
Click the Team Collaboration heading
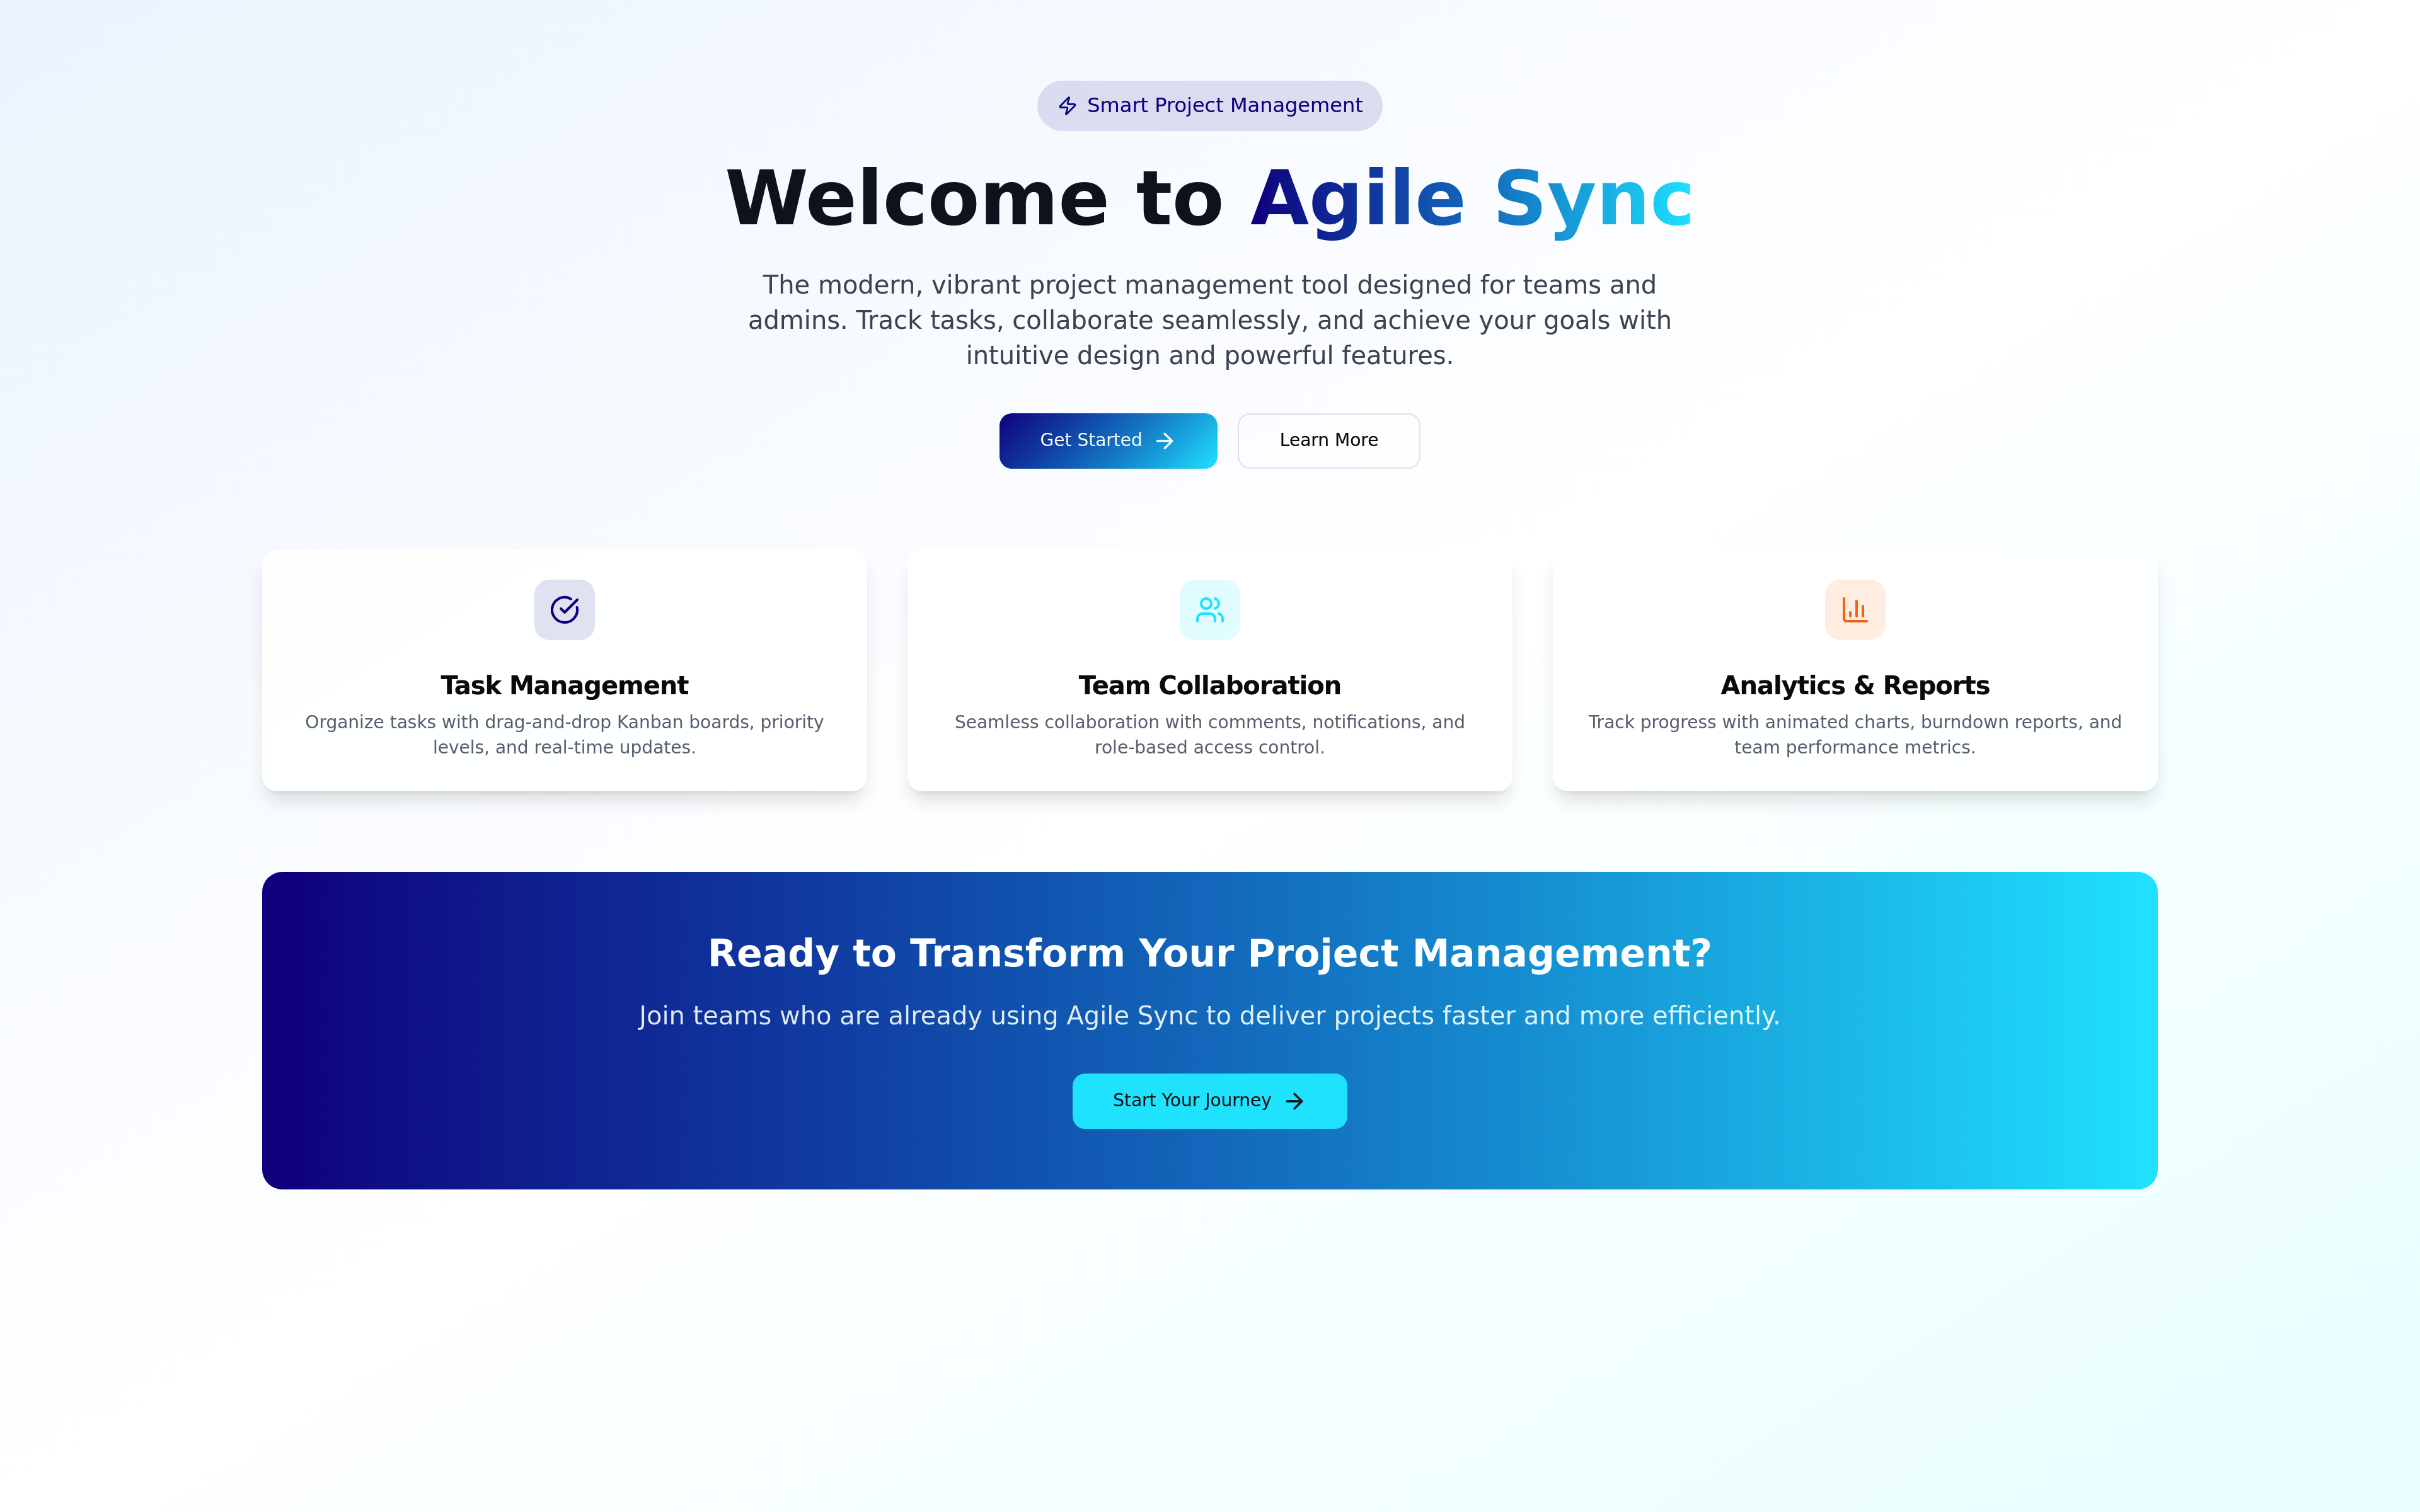coord(1209,686)
